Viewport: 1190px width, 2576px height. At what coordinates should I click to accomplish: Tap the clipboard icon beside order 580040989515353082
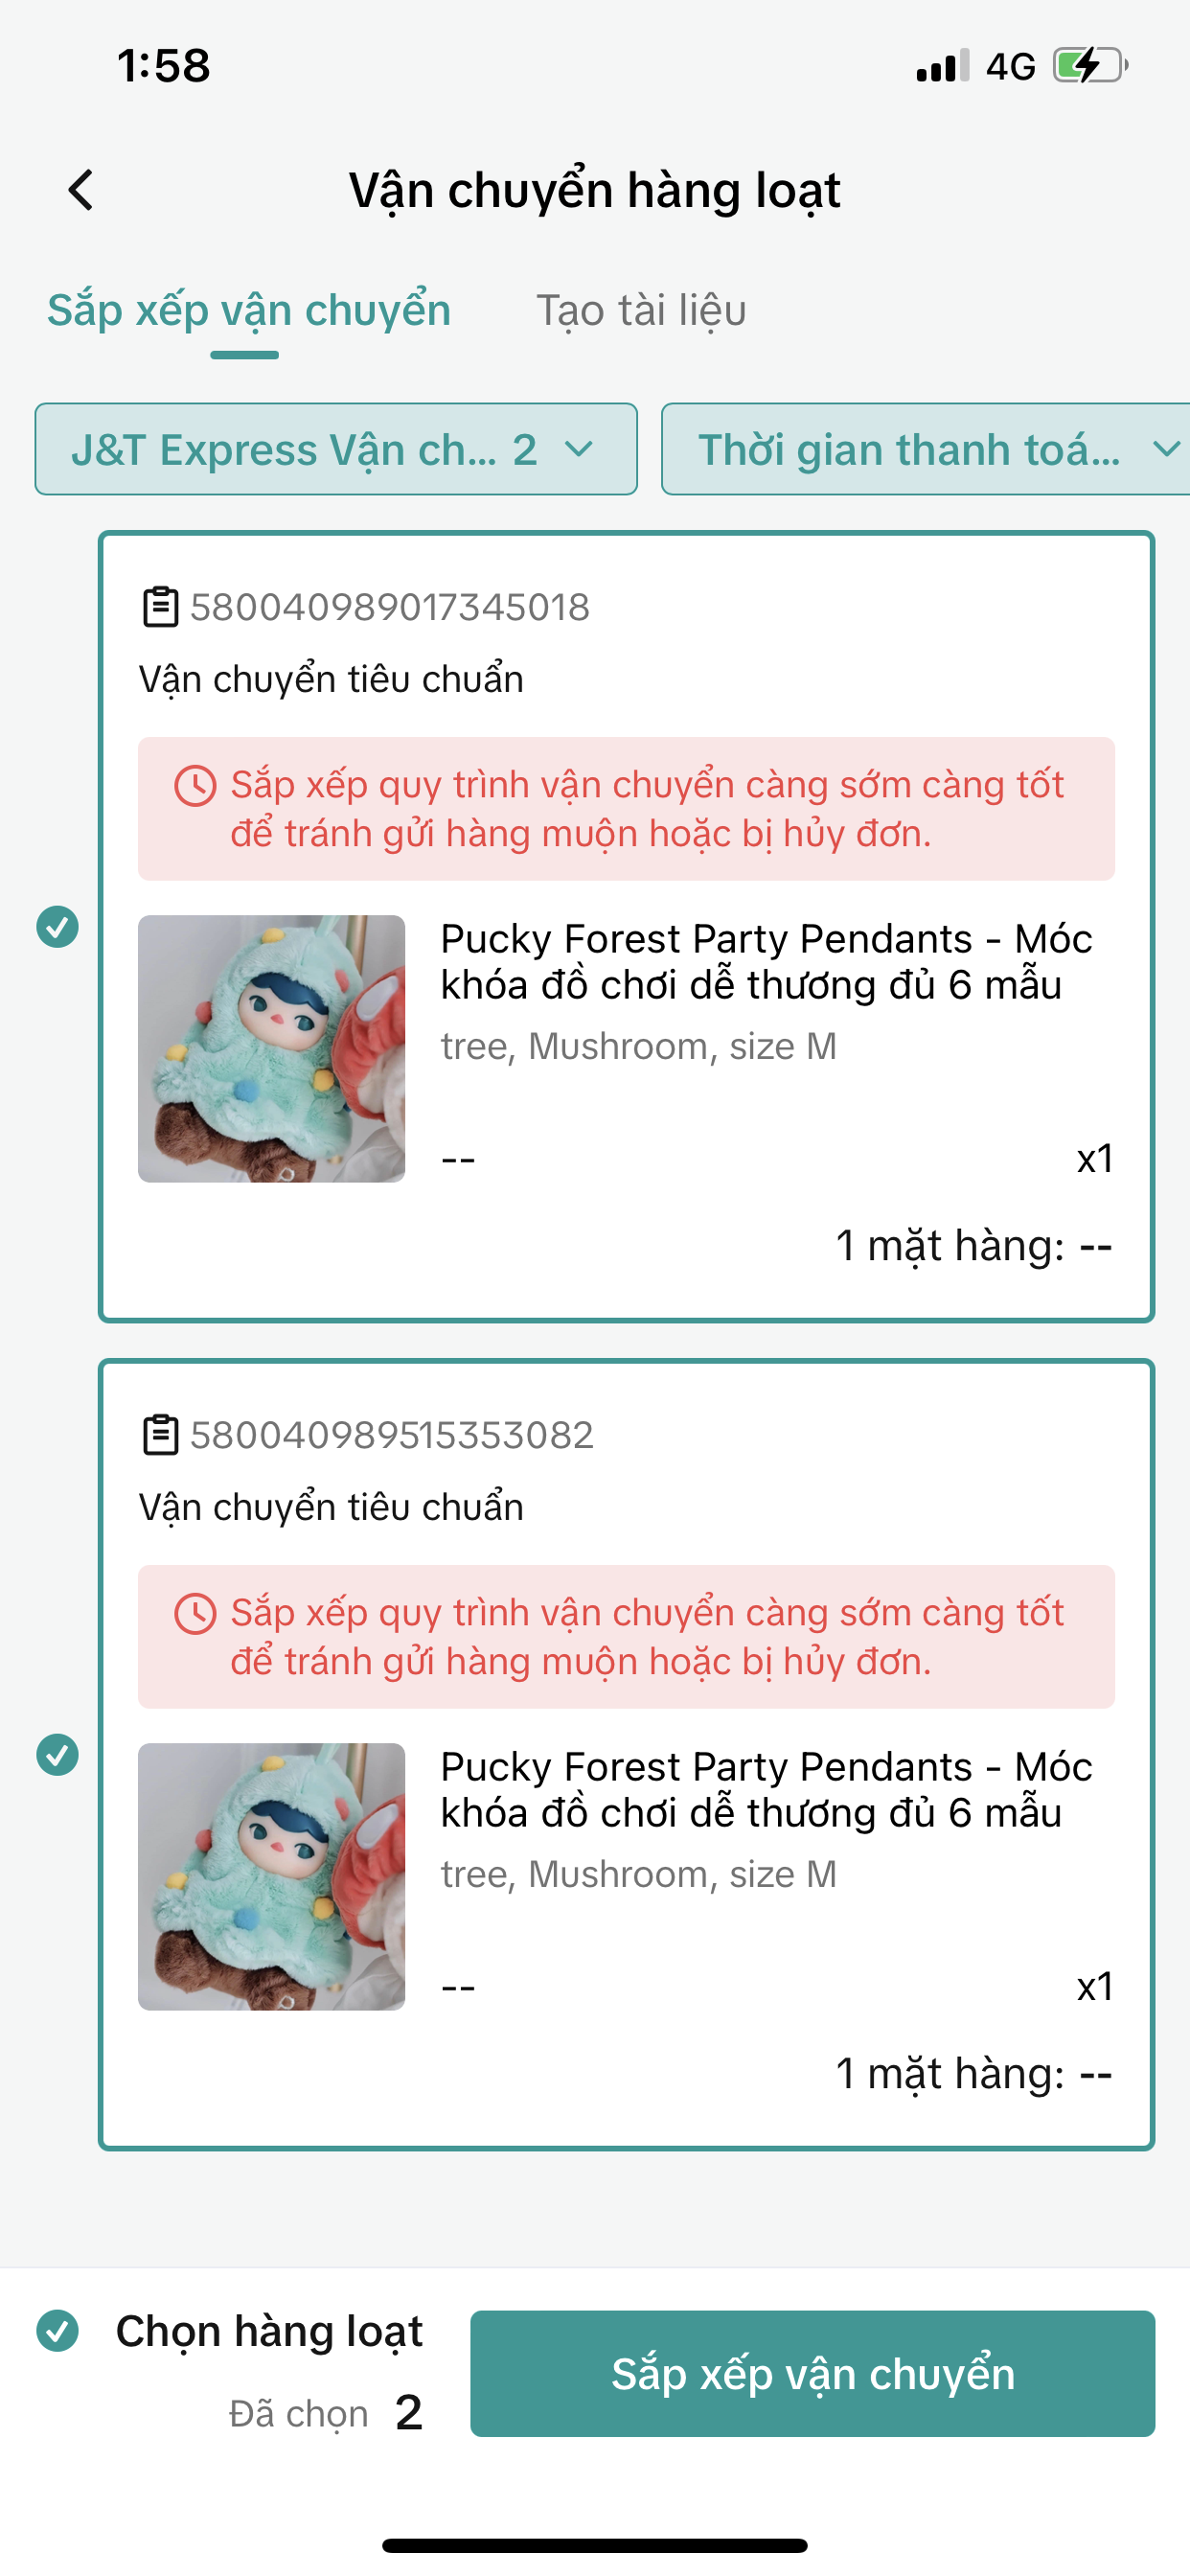tap(160, 1435)
